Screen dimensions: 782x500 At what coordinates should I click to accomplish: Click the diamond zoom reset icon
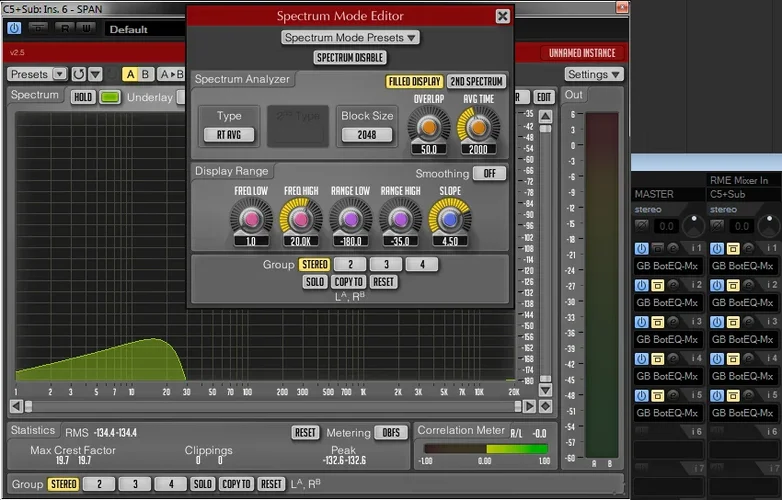click(546, 407)
